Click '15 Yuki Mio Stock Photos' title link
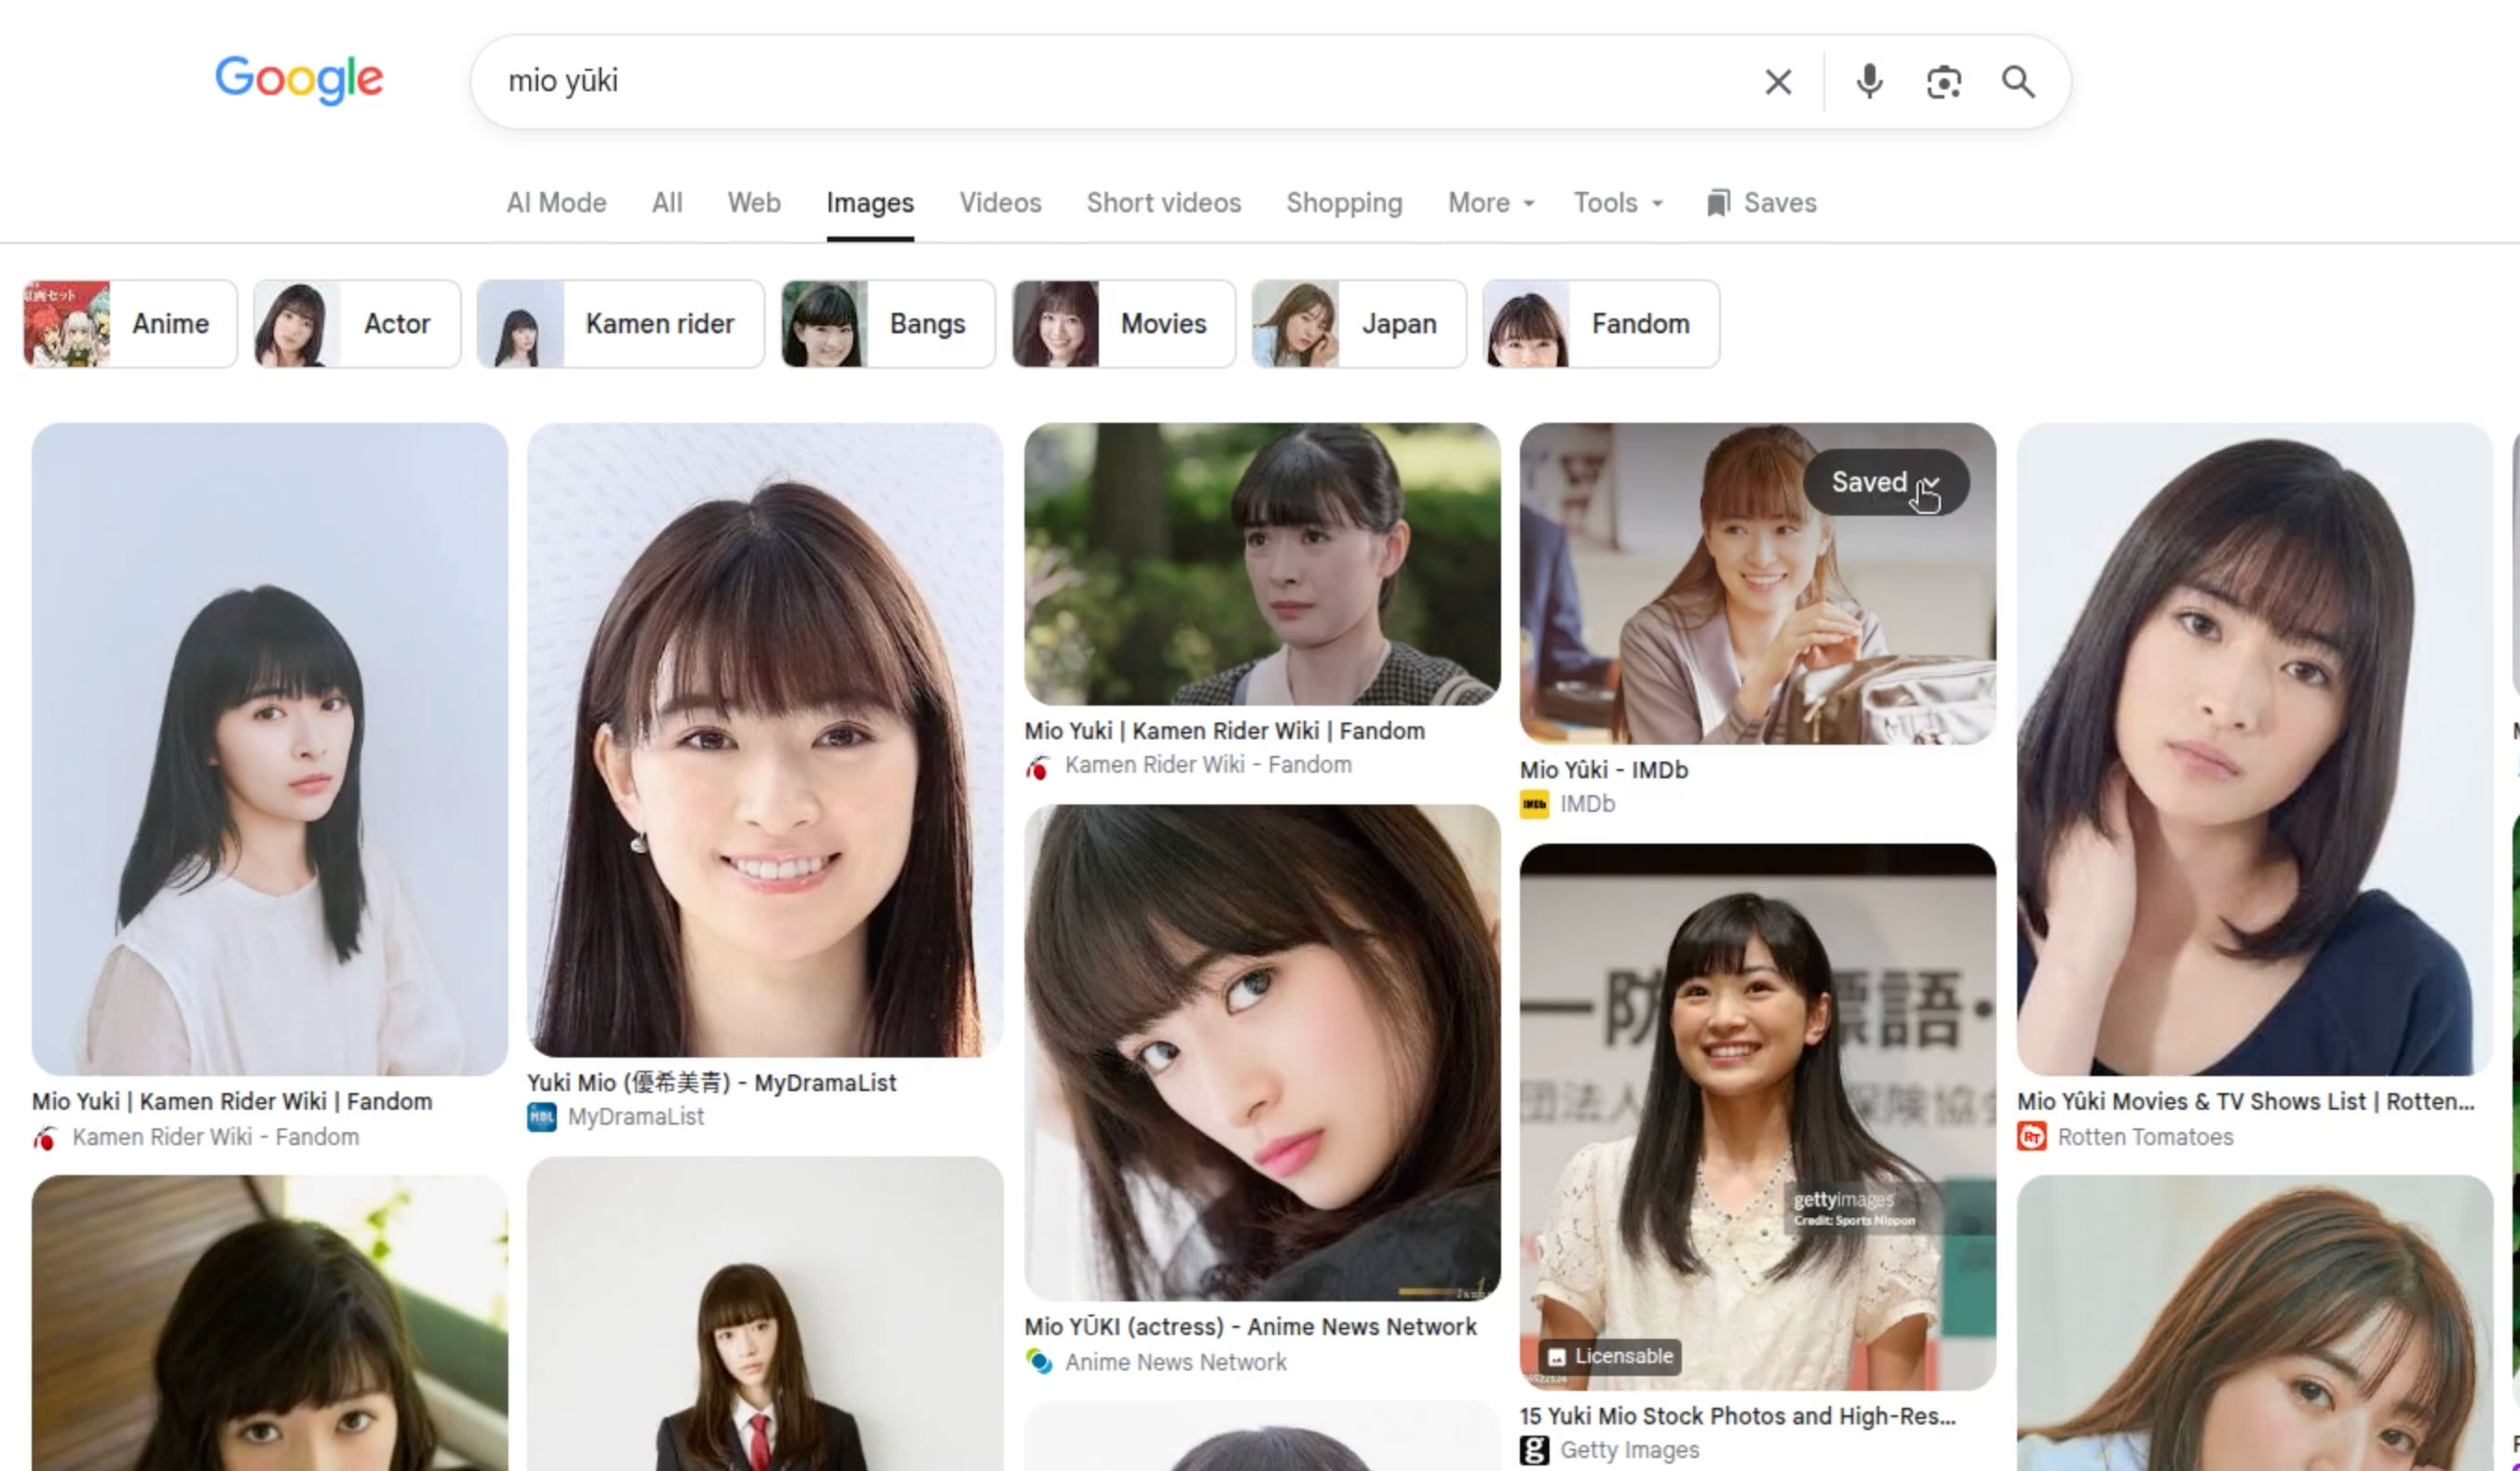 pos(1738,1416)
